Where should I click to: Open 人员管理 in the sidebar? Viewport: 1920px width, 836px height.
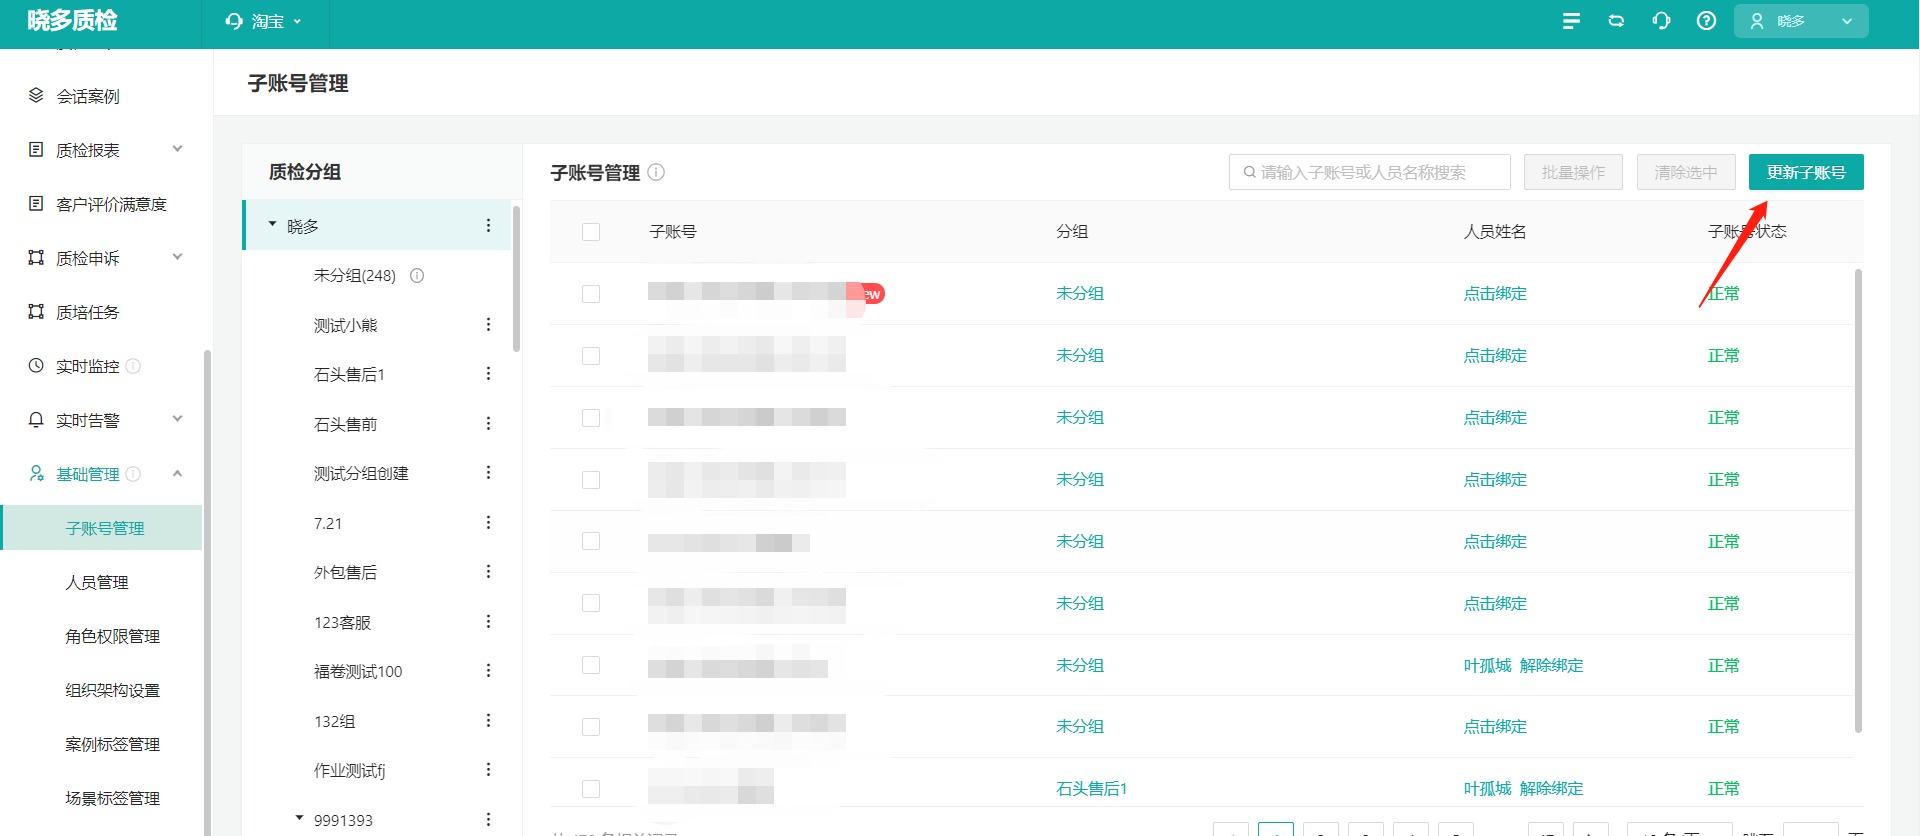point(97,582)
